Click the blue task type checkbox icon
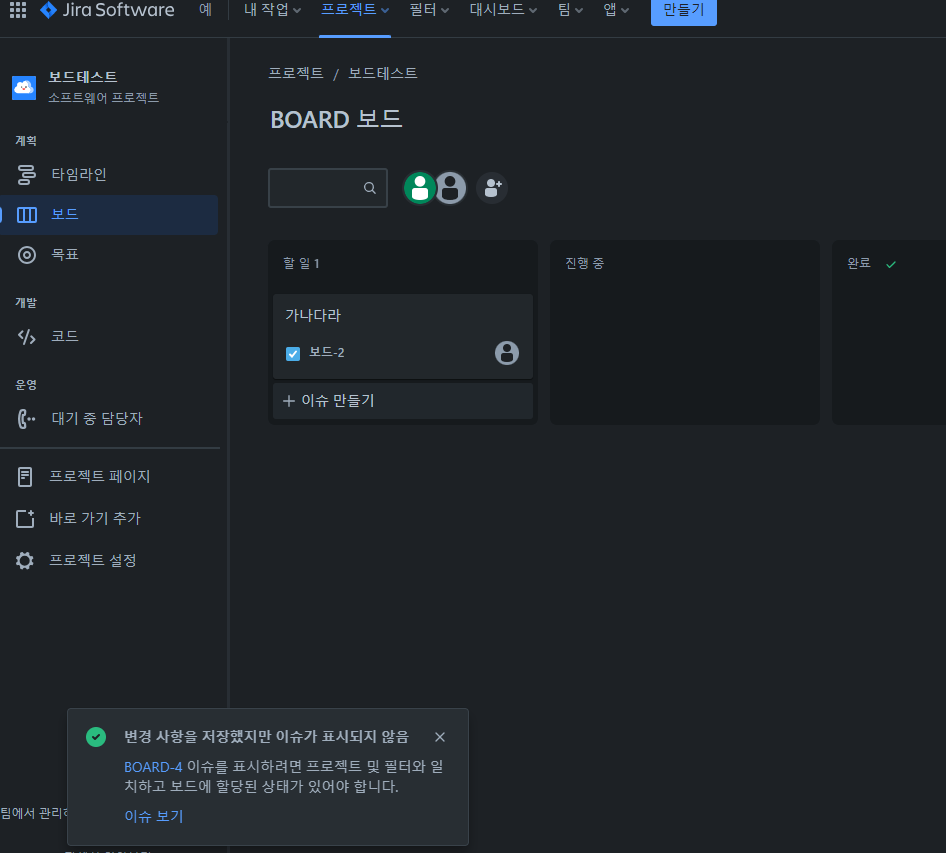Image resolution: width=946 pixels, height=853 pixels. (293, 354)
